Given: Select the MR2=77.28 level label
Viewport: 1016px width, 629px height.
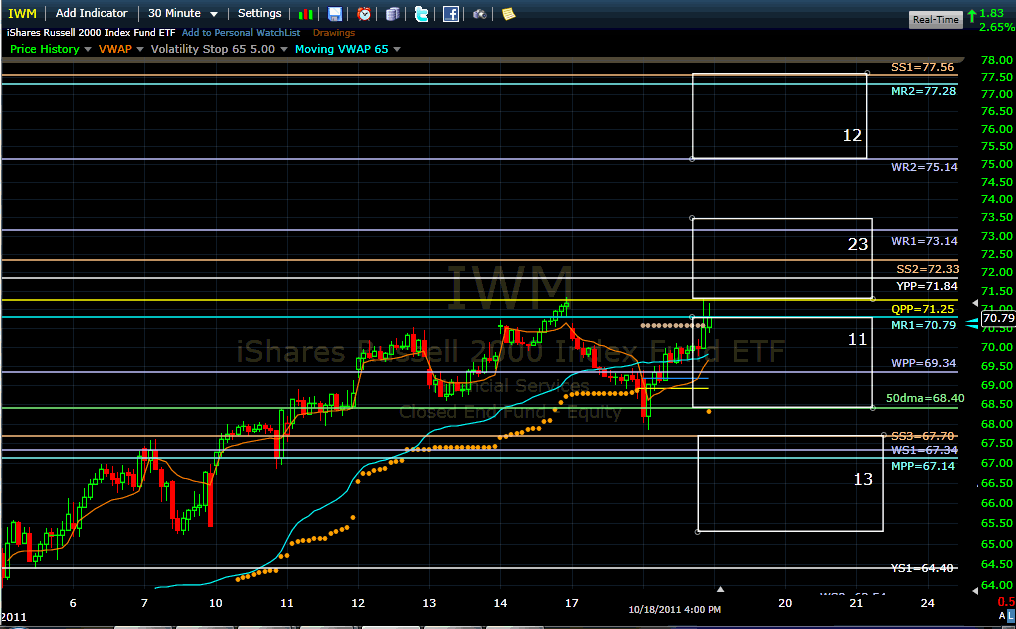Looking at the screenshot, I should click(923, 91).
